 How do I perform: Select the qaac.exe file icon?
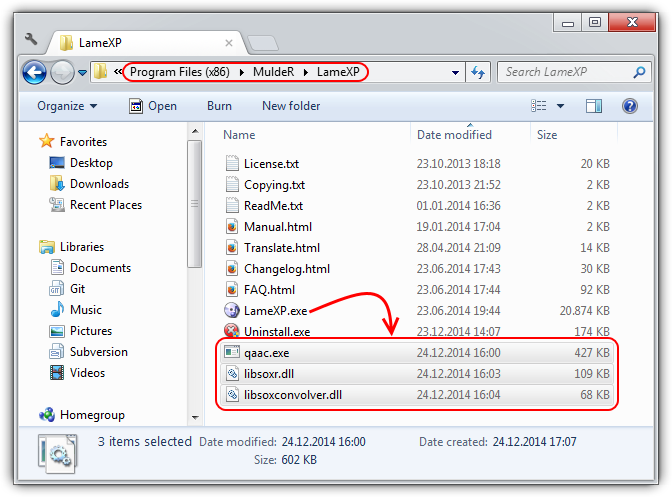232,353
